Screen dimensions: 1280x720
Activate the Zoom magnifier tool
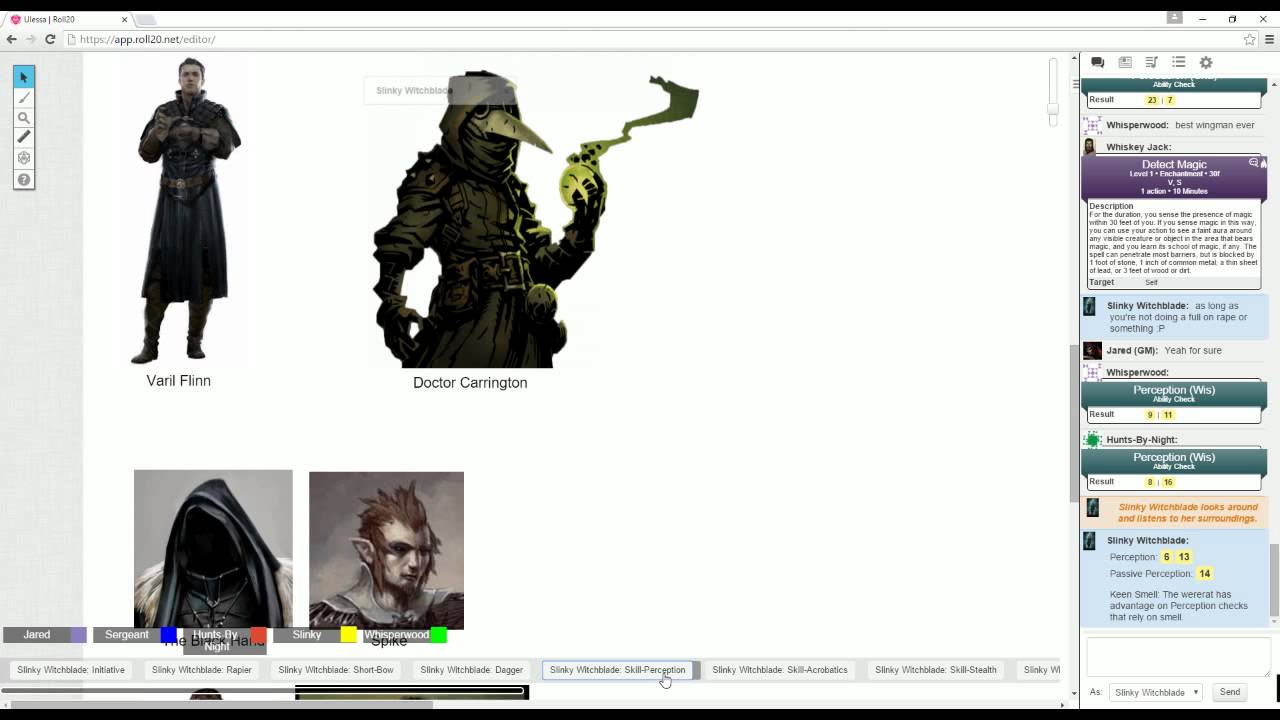point(24,117)
